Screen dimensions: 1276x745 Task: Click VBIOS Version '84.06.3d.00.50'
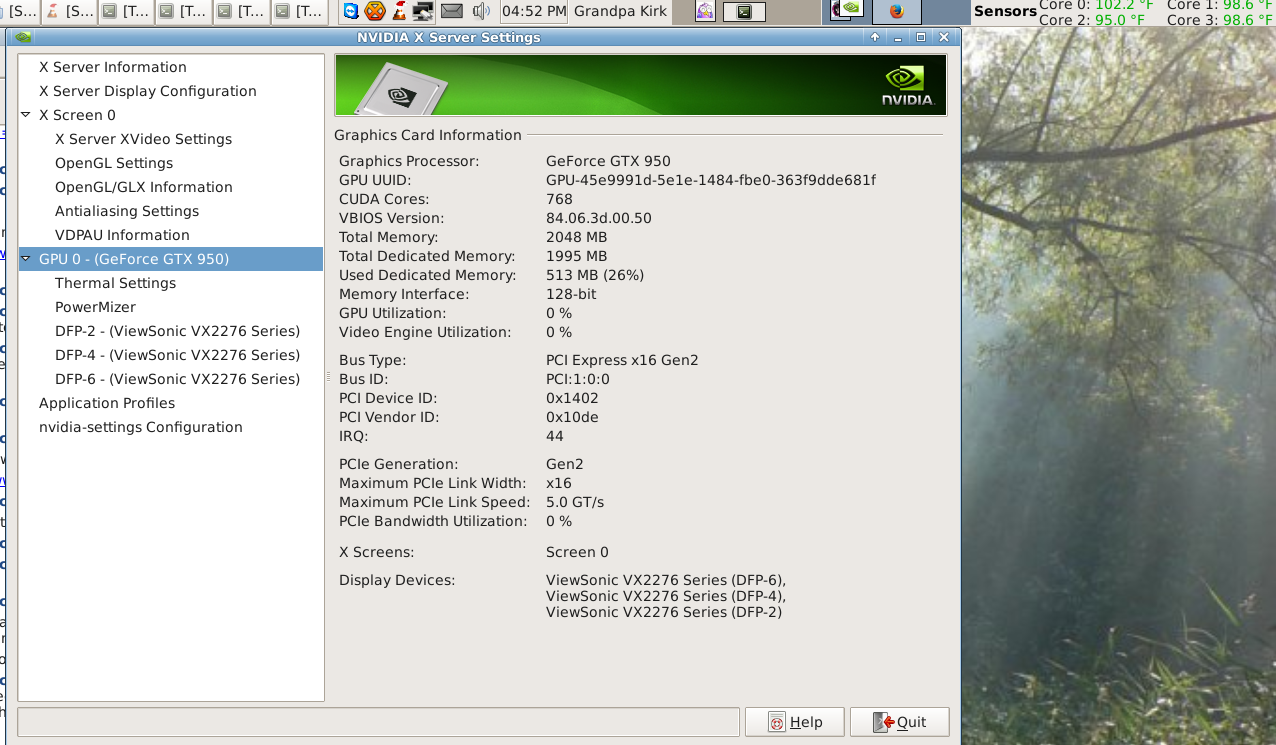click(599, 218)
